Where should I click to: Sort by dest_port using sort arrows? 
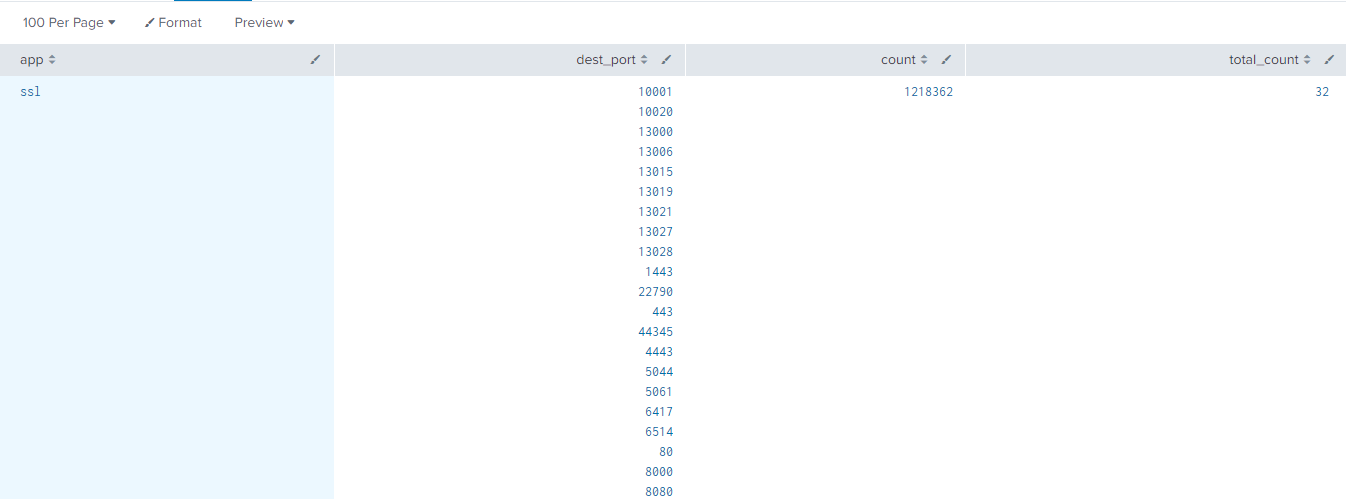[x=644, y=60]
